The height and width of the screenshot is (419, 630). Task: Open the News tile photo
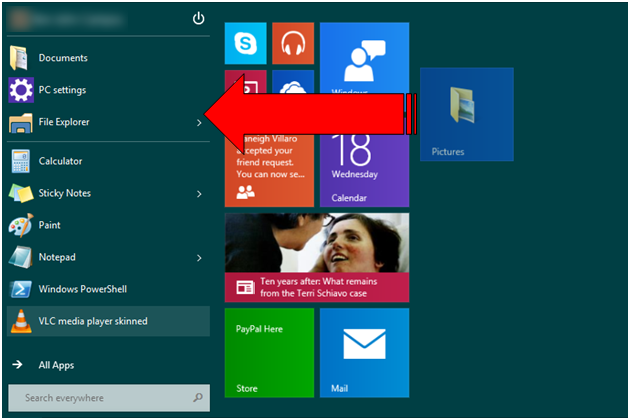317,243
